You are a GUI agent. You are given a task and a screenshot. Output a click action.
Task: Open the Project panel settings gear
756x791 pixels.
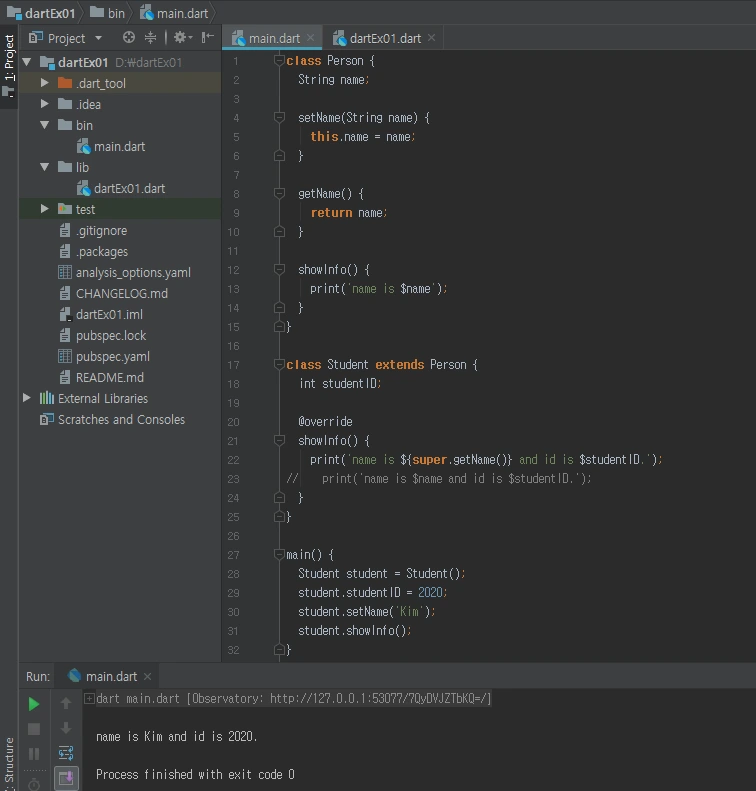pos(180,38)
